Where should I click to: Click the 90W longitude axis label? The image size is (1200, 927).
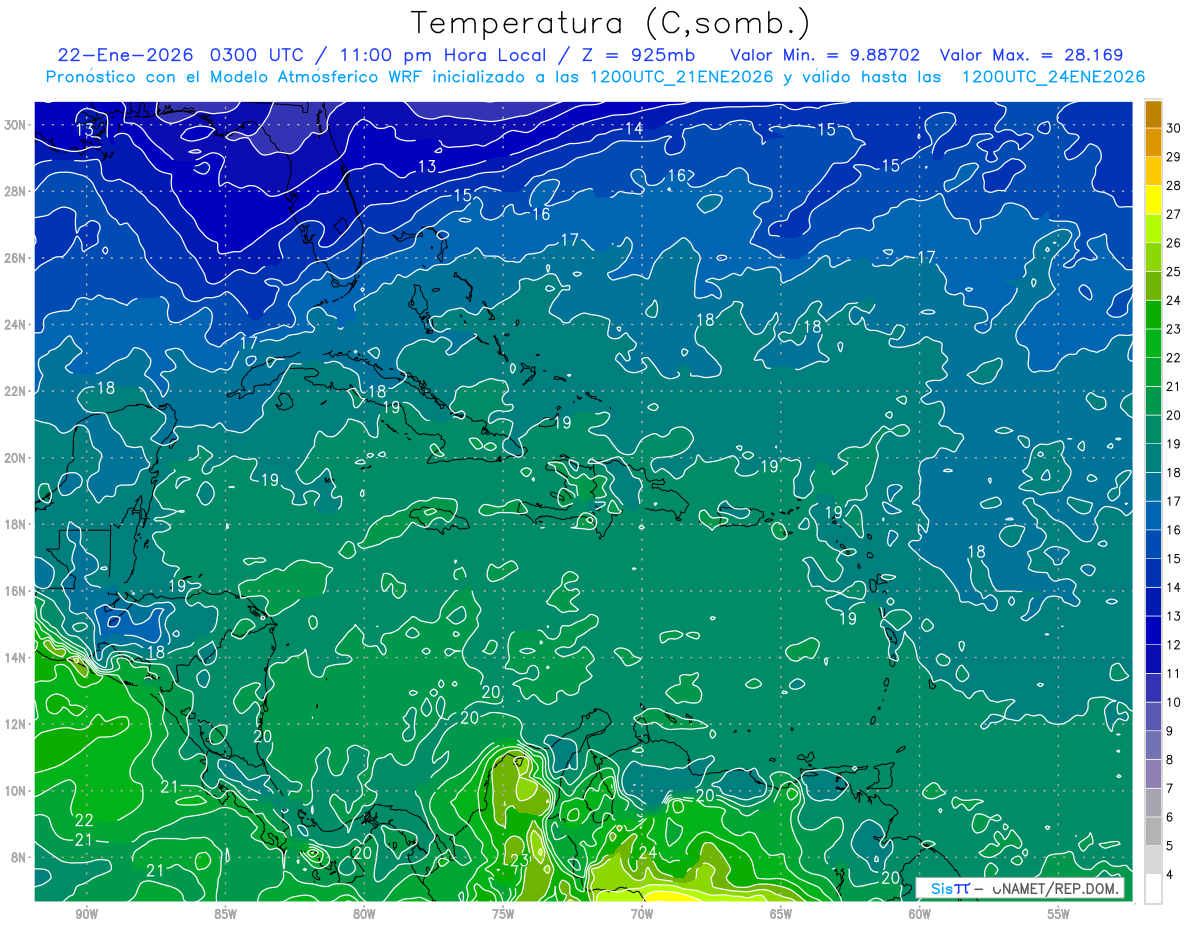pos(86,914)
